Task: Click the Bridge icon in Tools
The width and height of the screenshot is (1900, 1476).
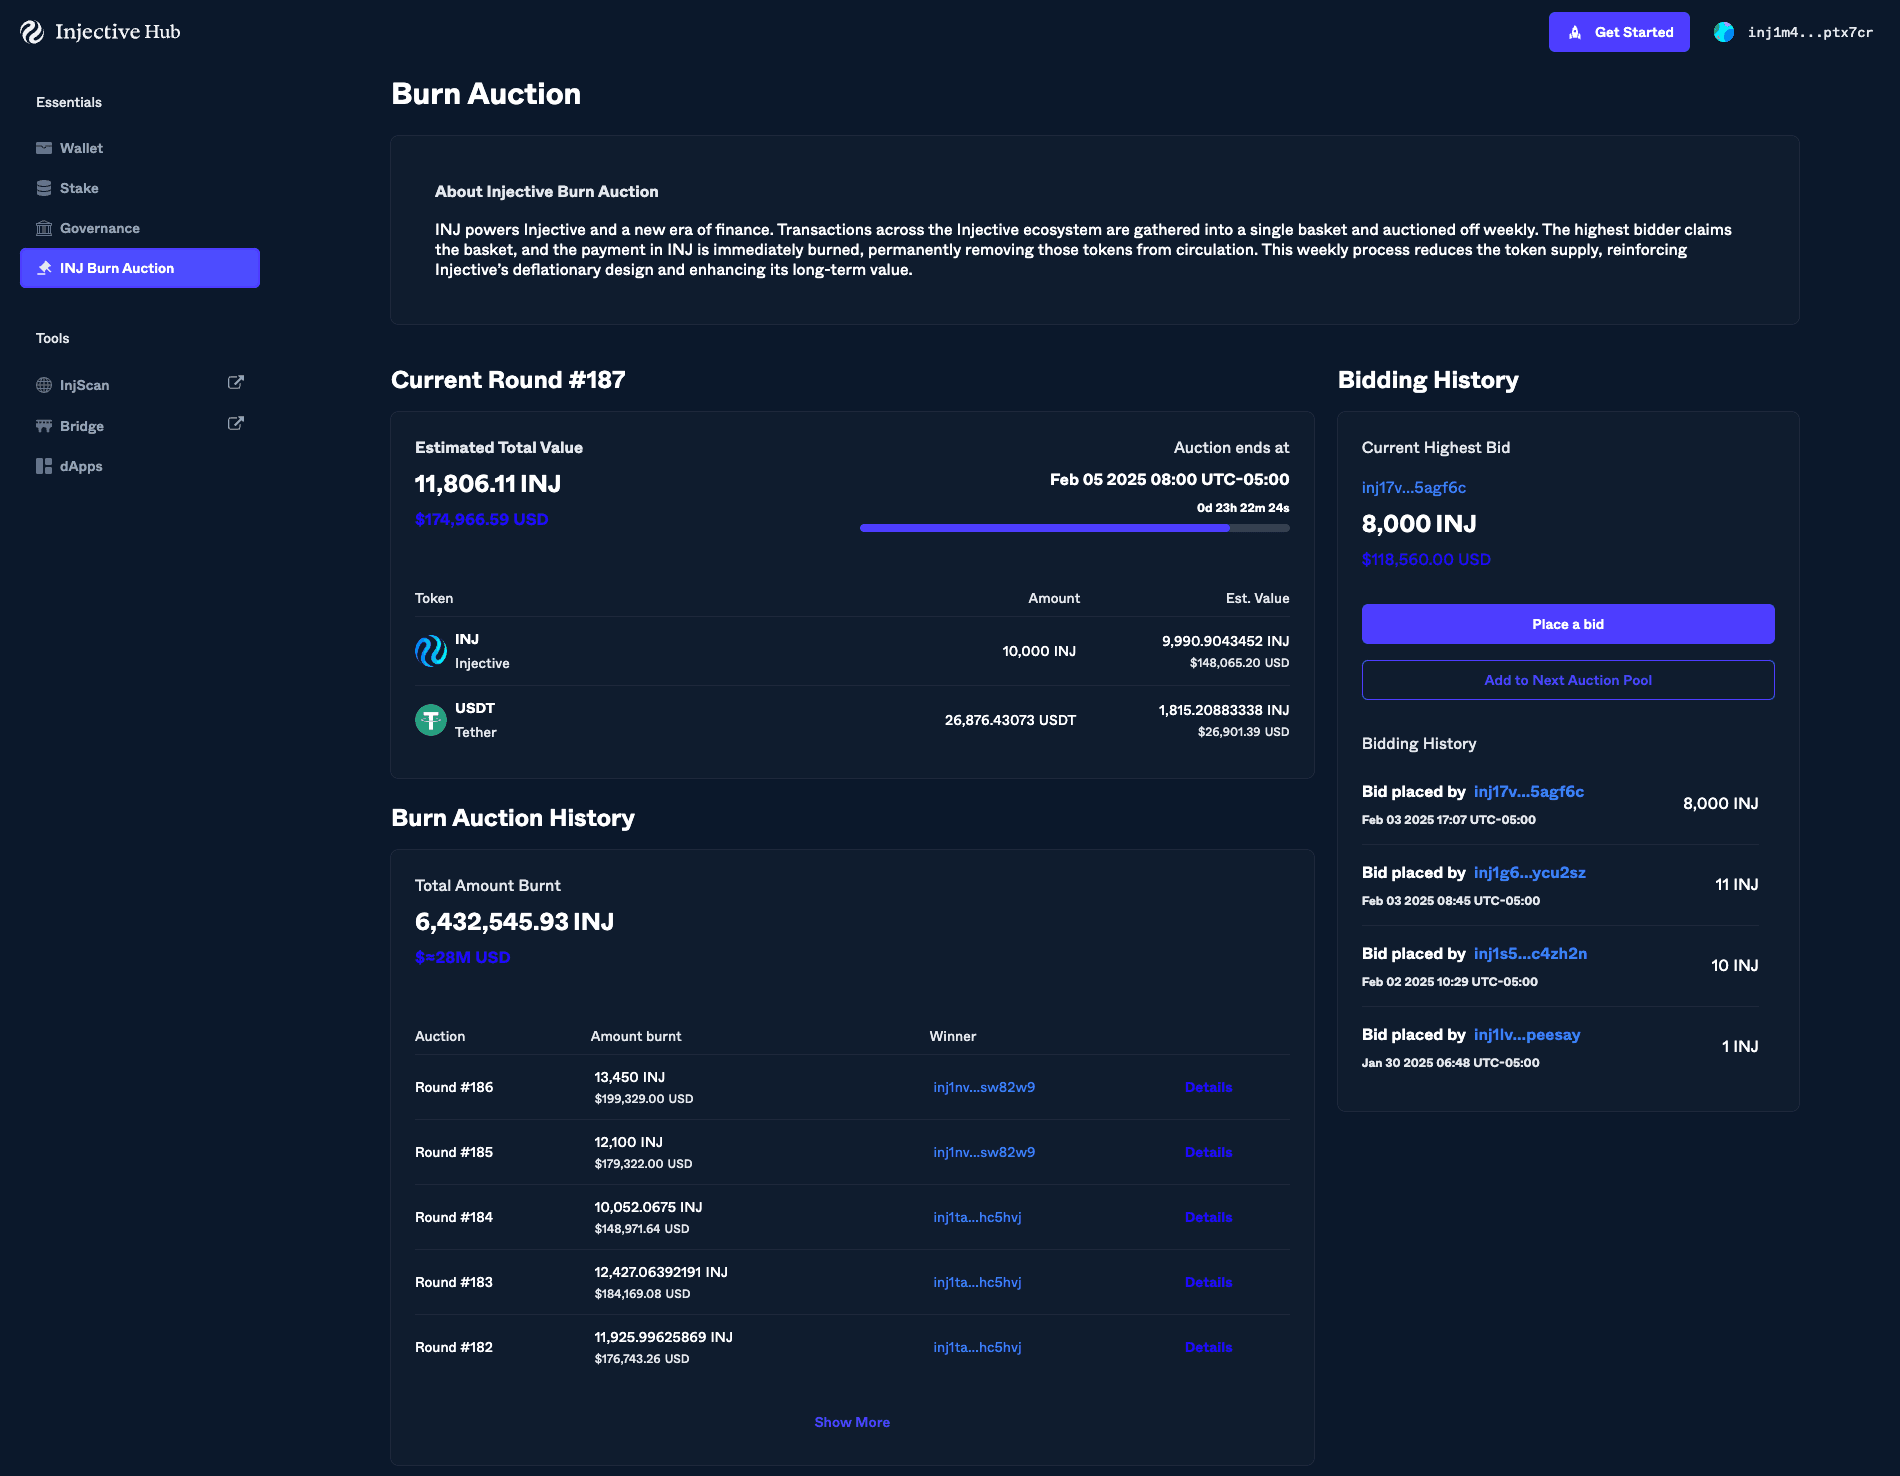Action: coord(44,426)
